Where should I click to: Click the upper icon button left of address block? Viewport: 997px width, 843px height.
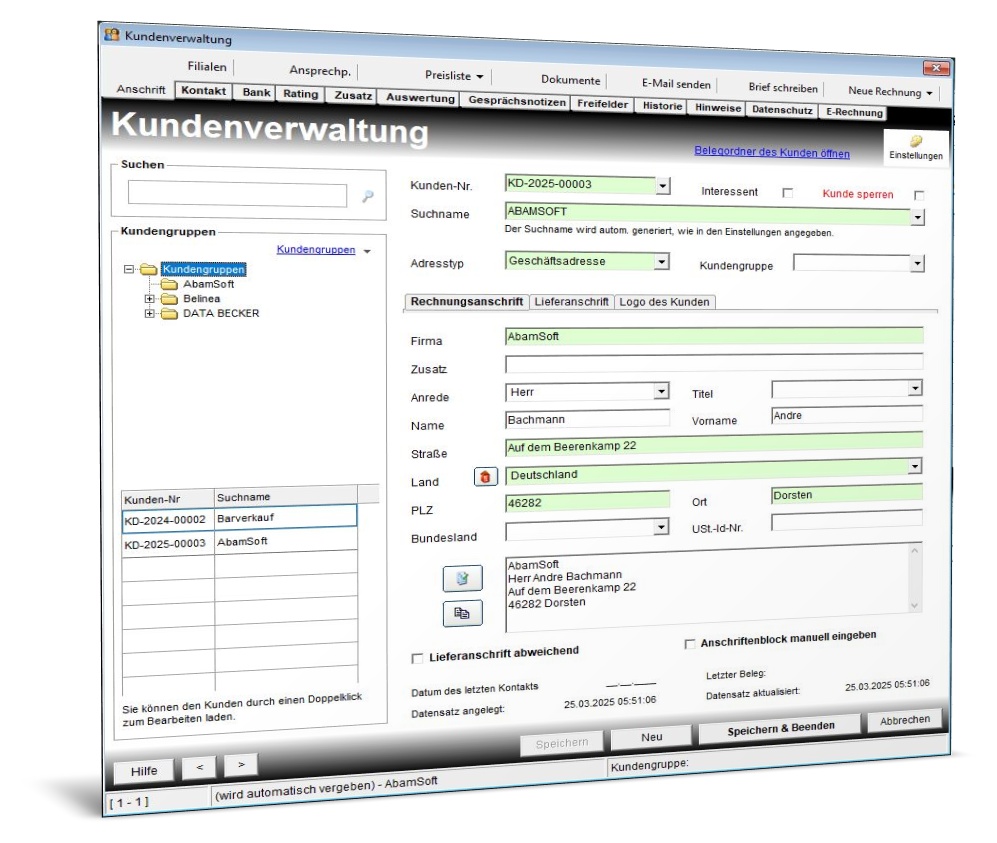[462, 579]
